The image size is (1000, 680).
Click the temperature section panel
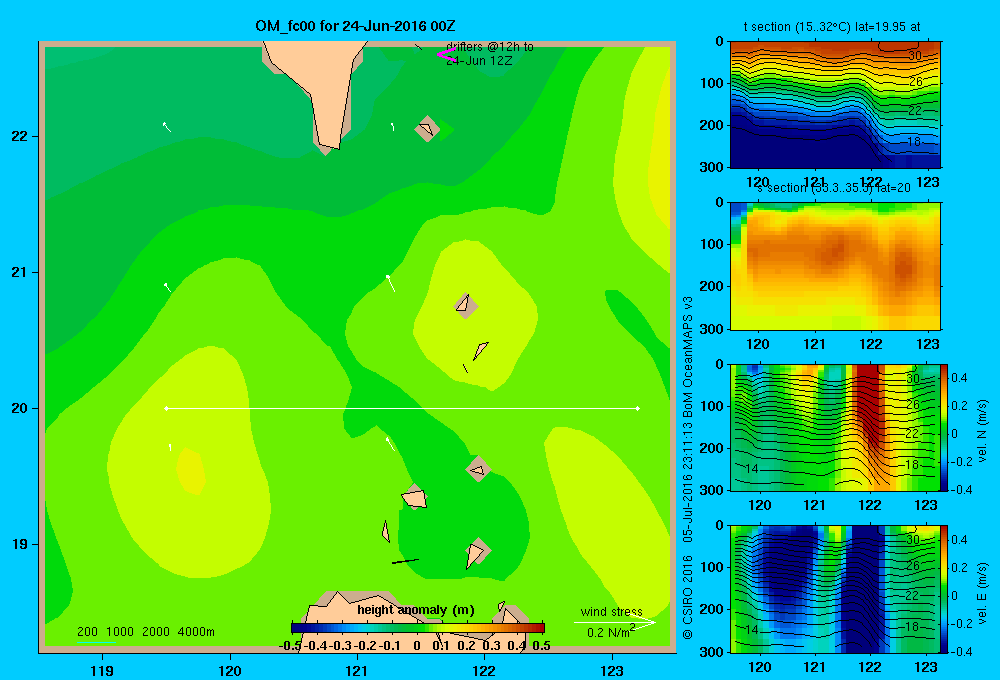click(835, 105)
